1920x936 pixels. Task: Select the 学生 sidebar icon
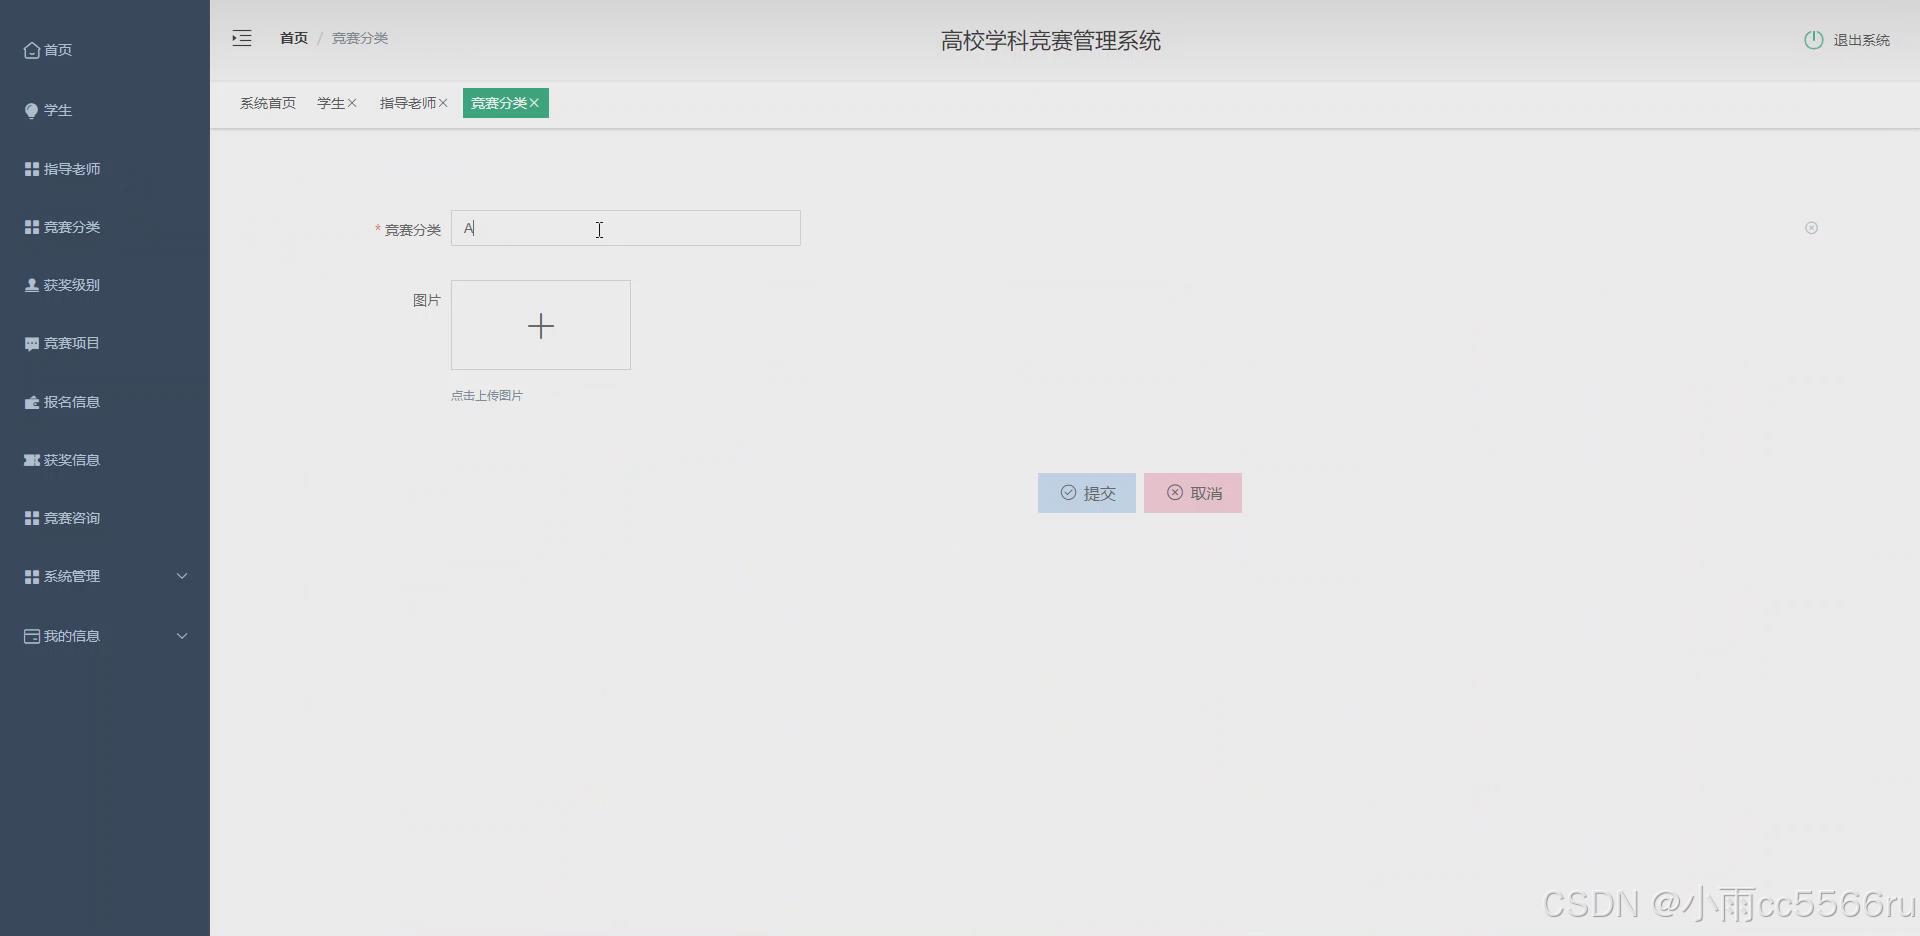pyautogui.click(x=31, y=110)
